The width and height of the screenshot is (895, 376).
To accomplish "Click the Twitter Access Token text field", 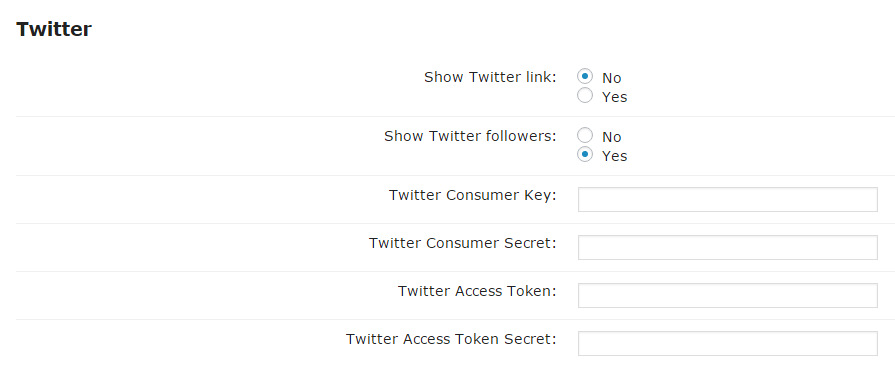I will [x=728, y=295].
